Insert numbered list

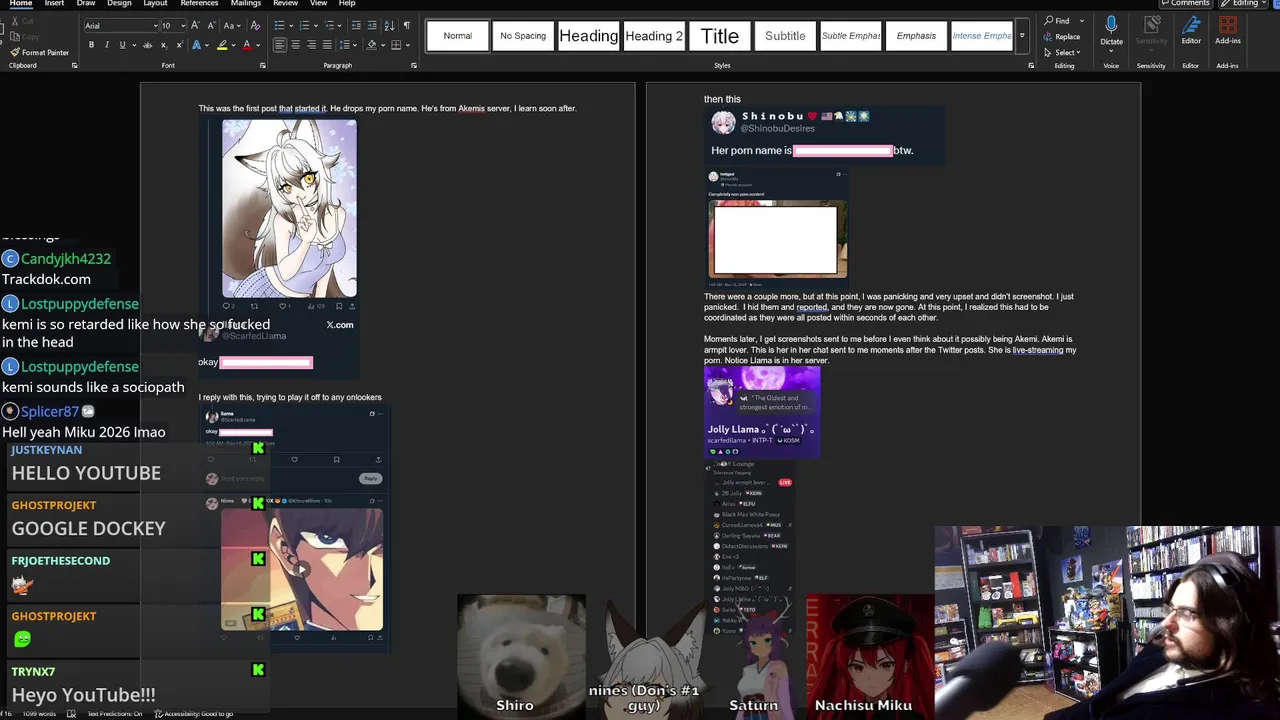coord(306,25)
